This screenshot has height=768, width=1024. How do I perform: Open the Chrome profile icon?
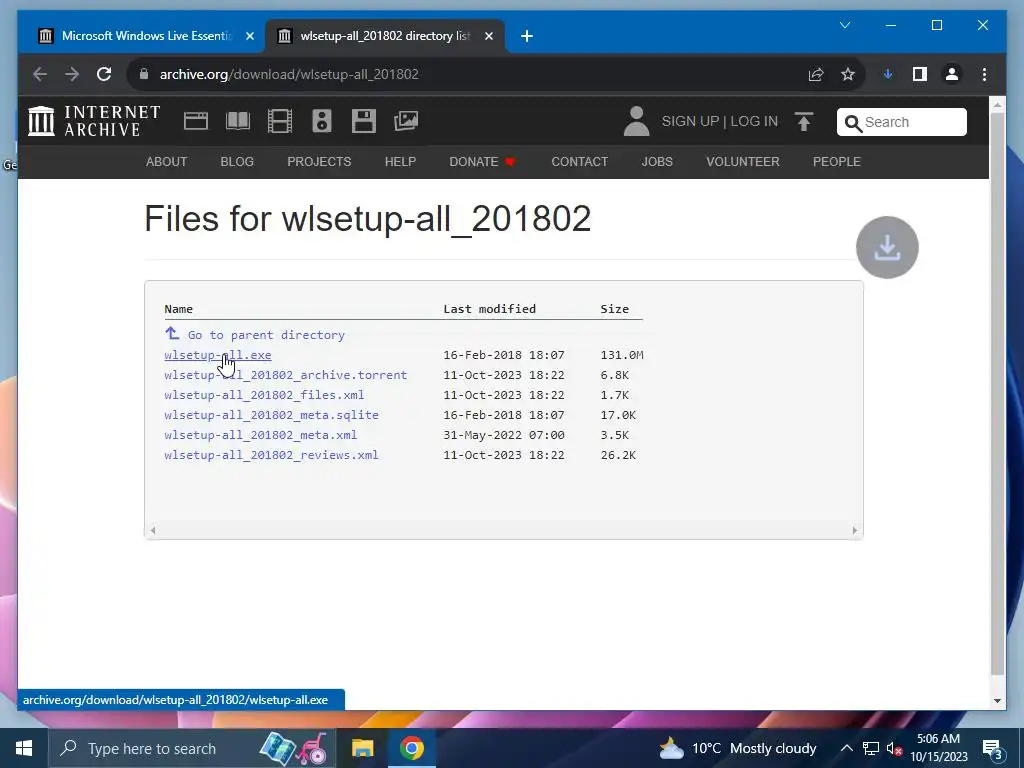click(x=952, y=74)
